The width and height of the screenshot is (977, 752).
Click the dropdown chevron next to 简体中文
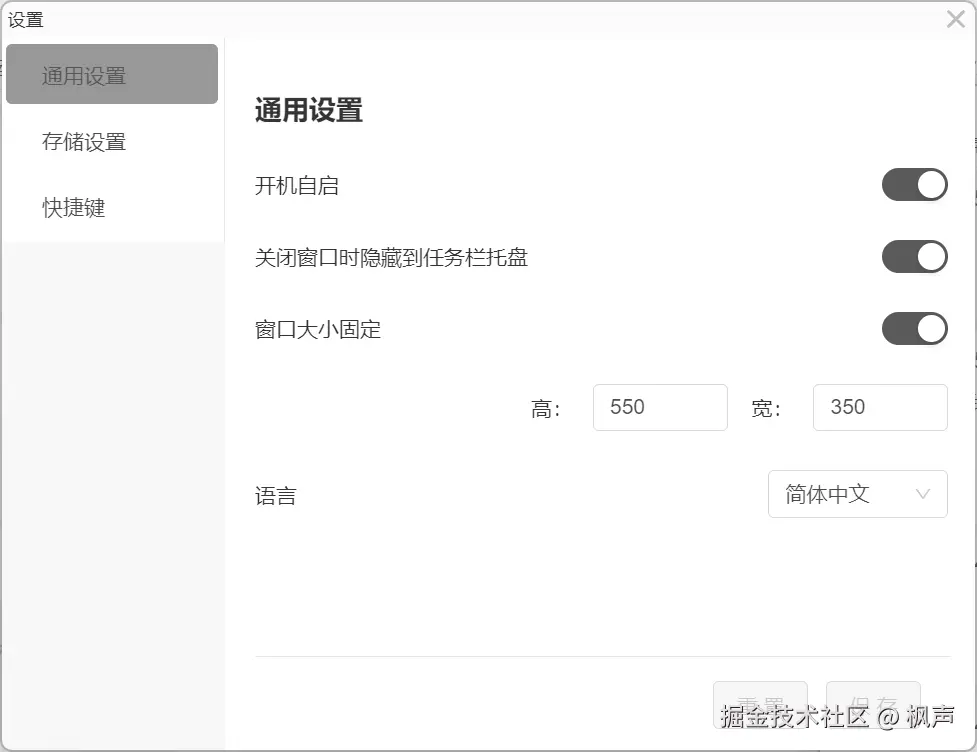pos(922,494)
